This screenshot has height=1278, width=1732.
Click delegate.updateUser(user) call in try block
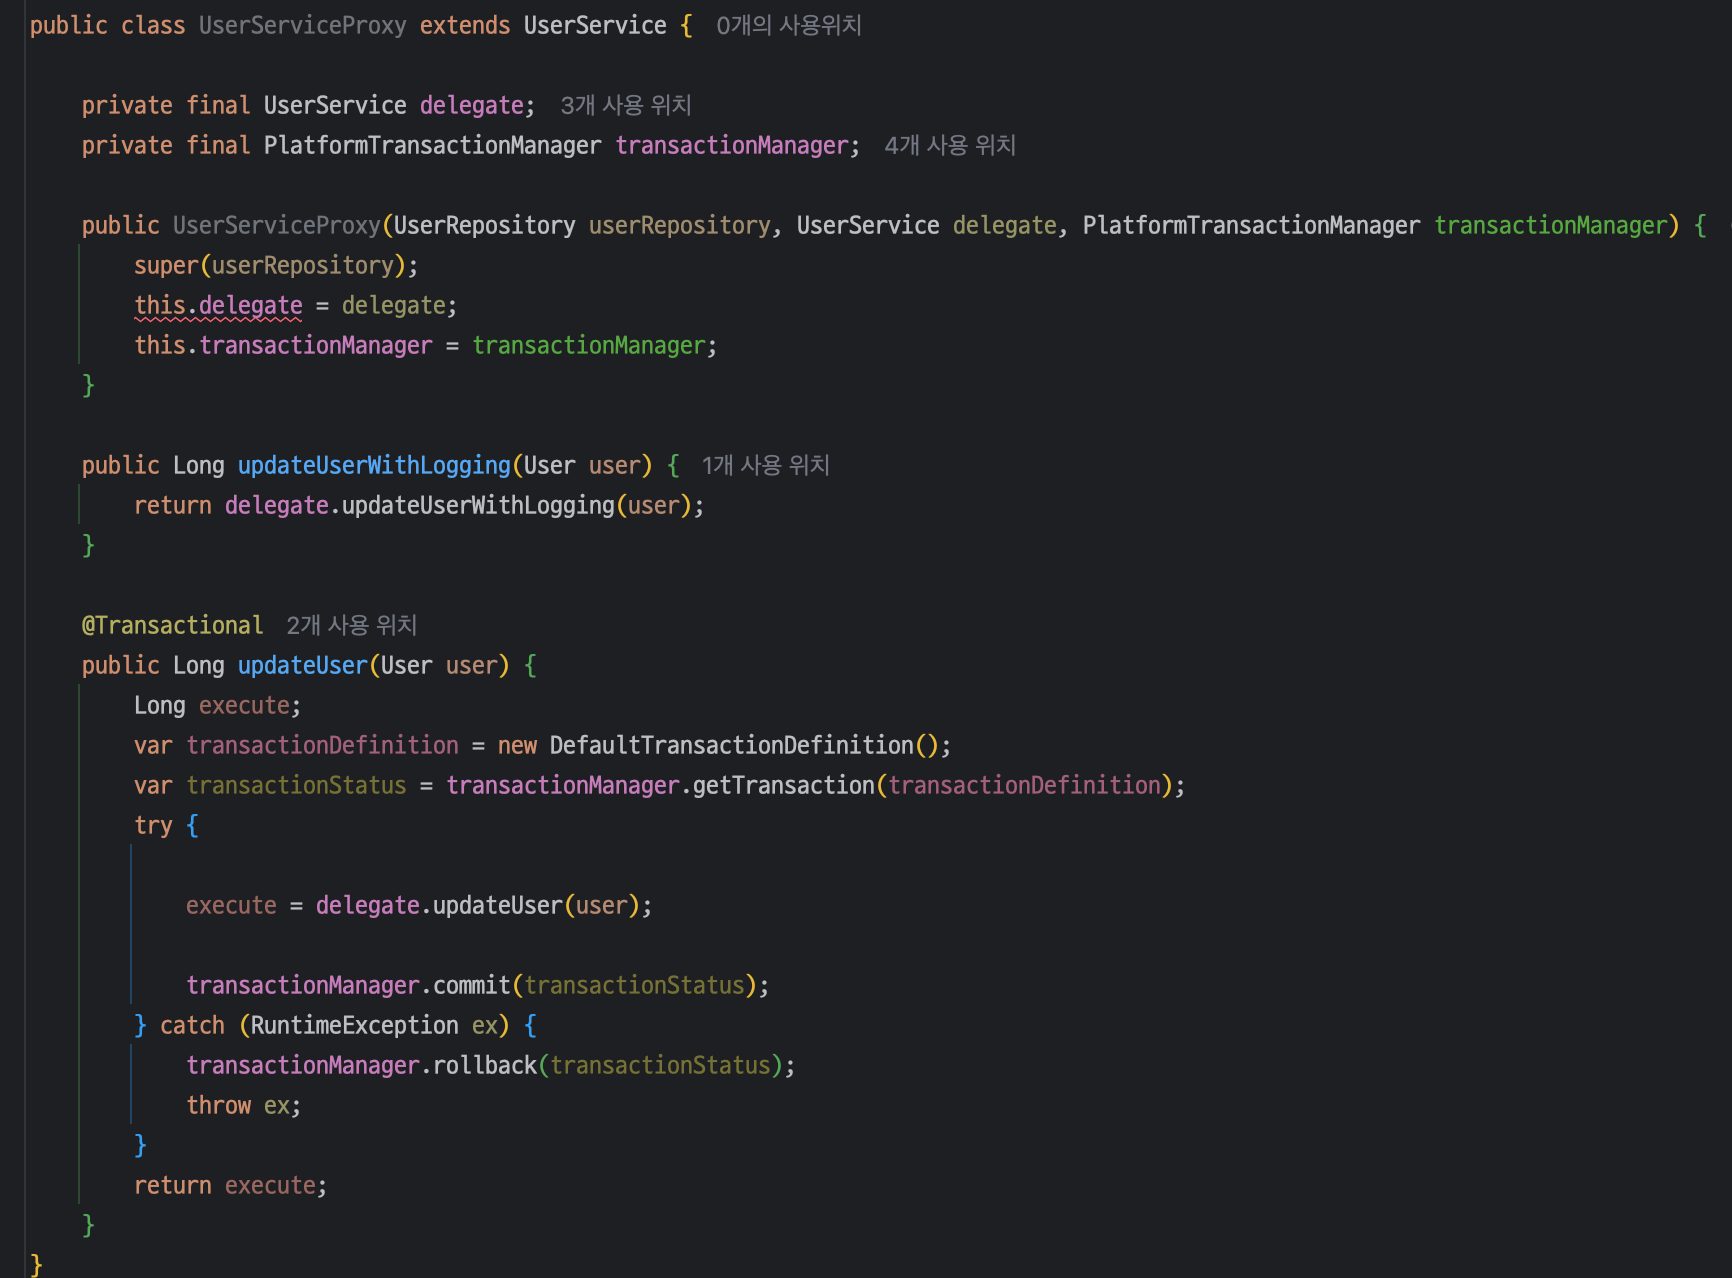tap(478, 905)
